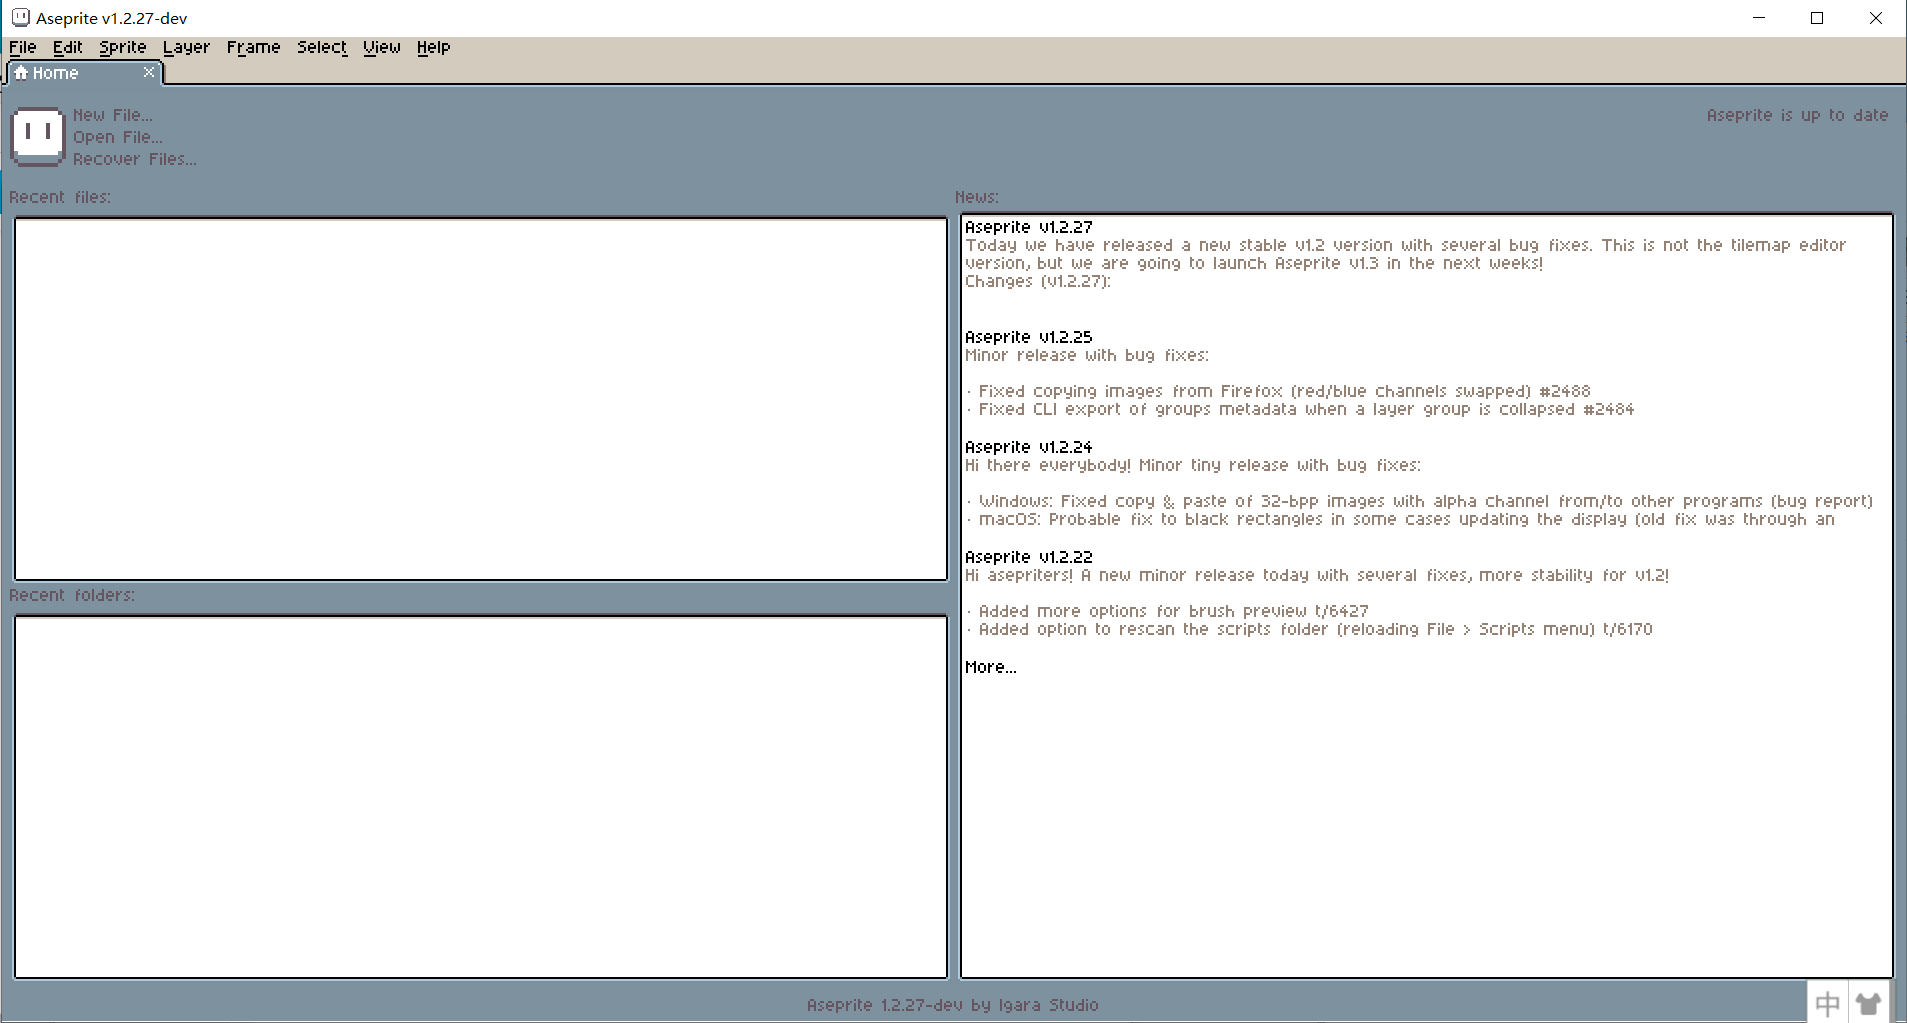Open the Select menu
1907x1023 pixels.
click(x=321, y=47)
